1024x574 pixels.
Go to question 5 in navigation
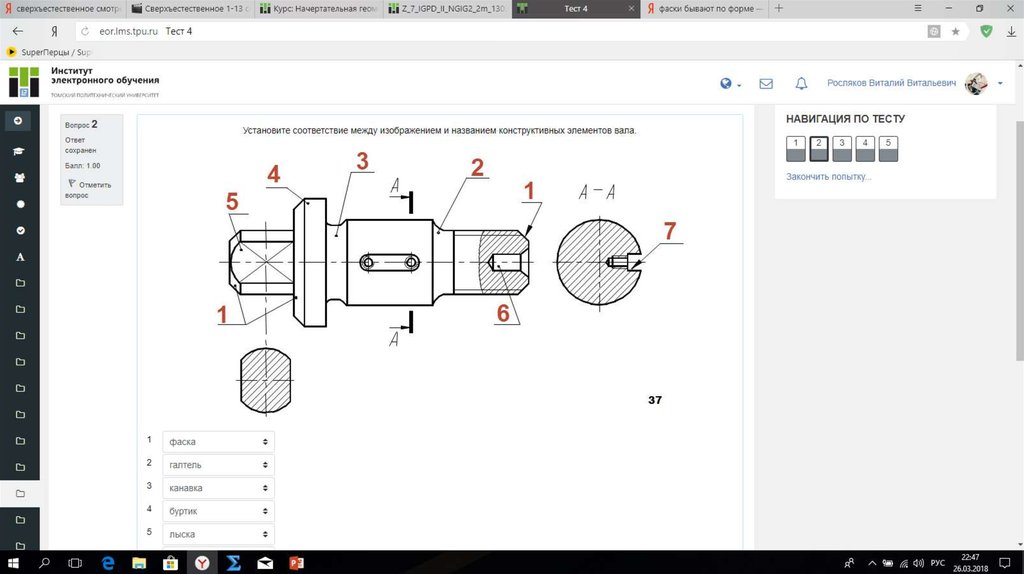888,149
